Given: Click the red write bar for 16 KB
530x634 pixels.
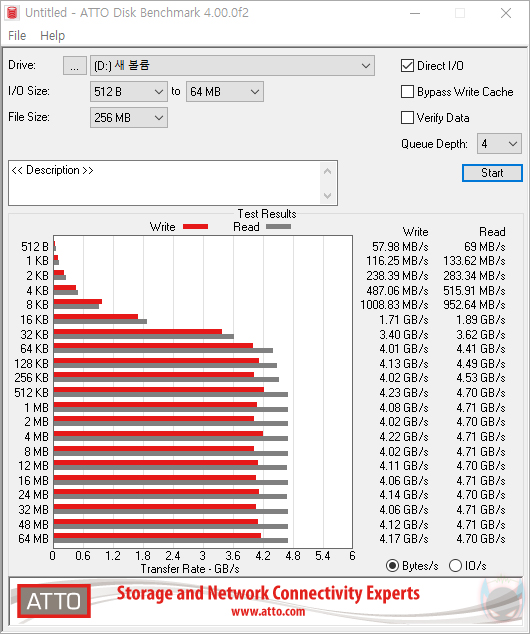Looking at the screenshot, I should point(96,317).
